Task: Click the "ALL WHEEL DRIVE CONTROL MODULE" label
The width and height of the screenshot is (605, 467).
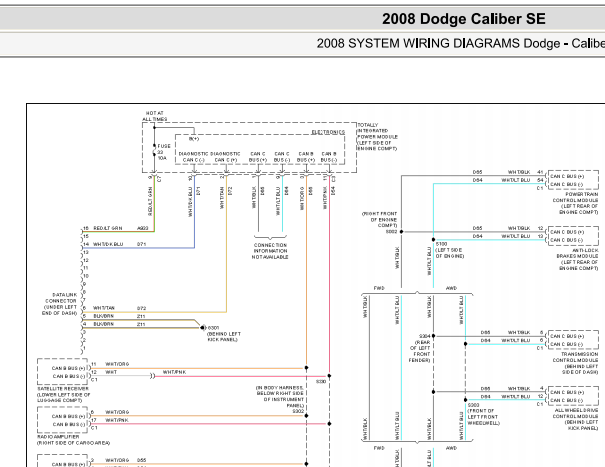Action: 575,419
